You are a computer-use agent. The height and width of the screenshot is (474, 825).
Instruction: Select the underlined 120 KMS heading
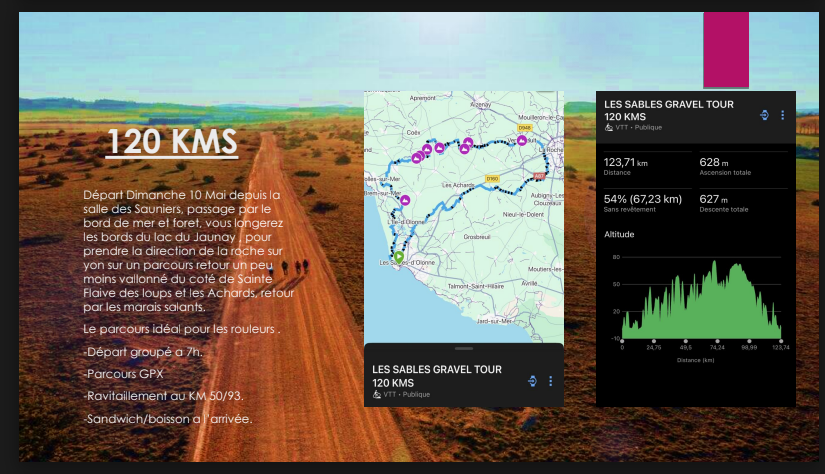coord(172,142)
